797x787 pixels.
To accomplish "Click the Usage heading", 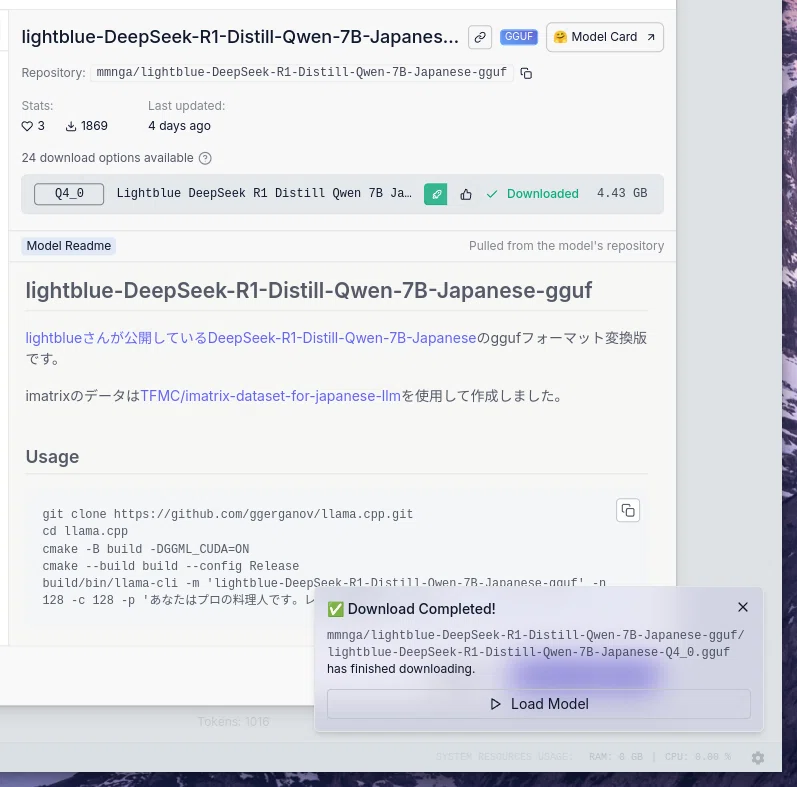I will 52,457.
